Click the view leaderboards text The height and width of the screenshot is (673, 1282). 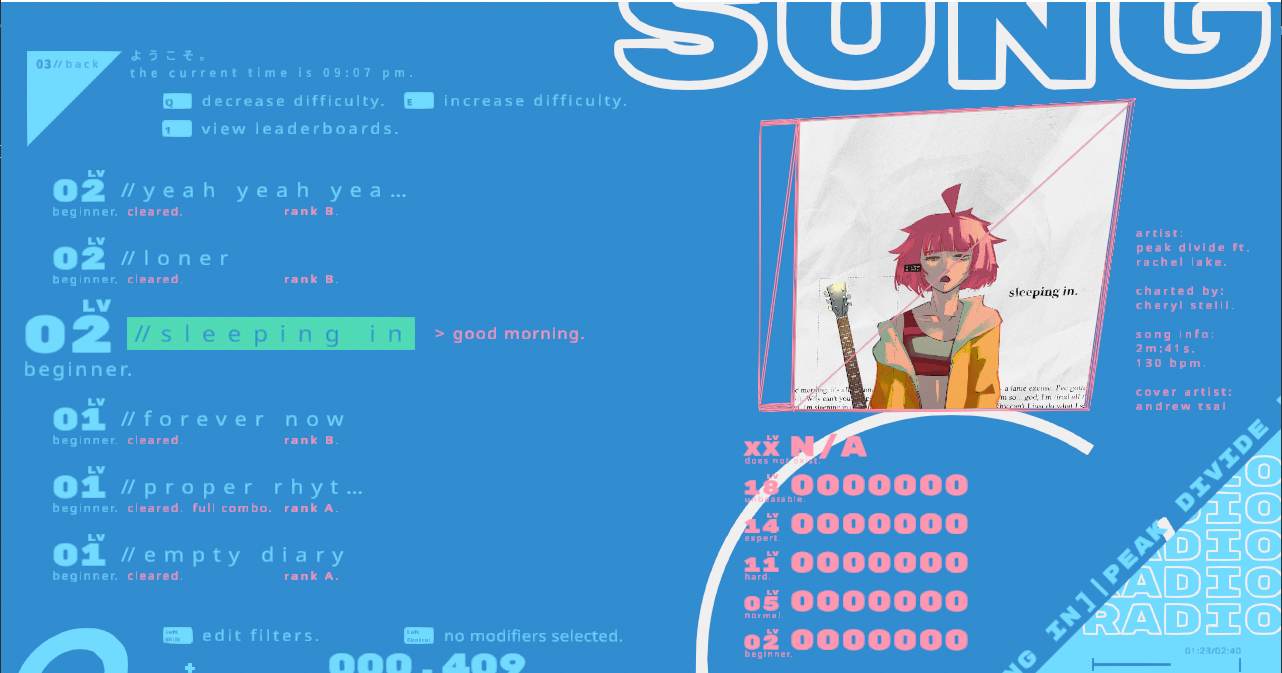(300, 129)
